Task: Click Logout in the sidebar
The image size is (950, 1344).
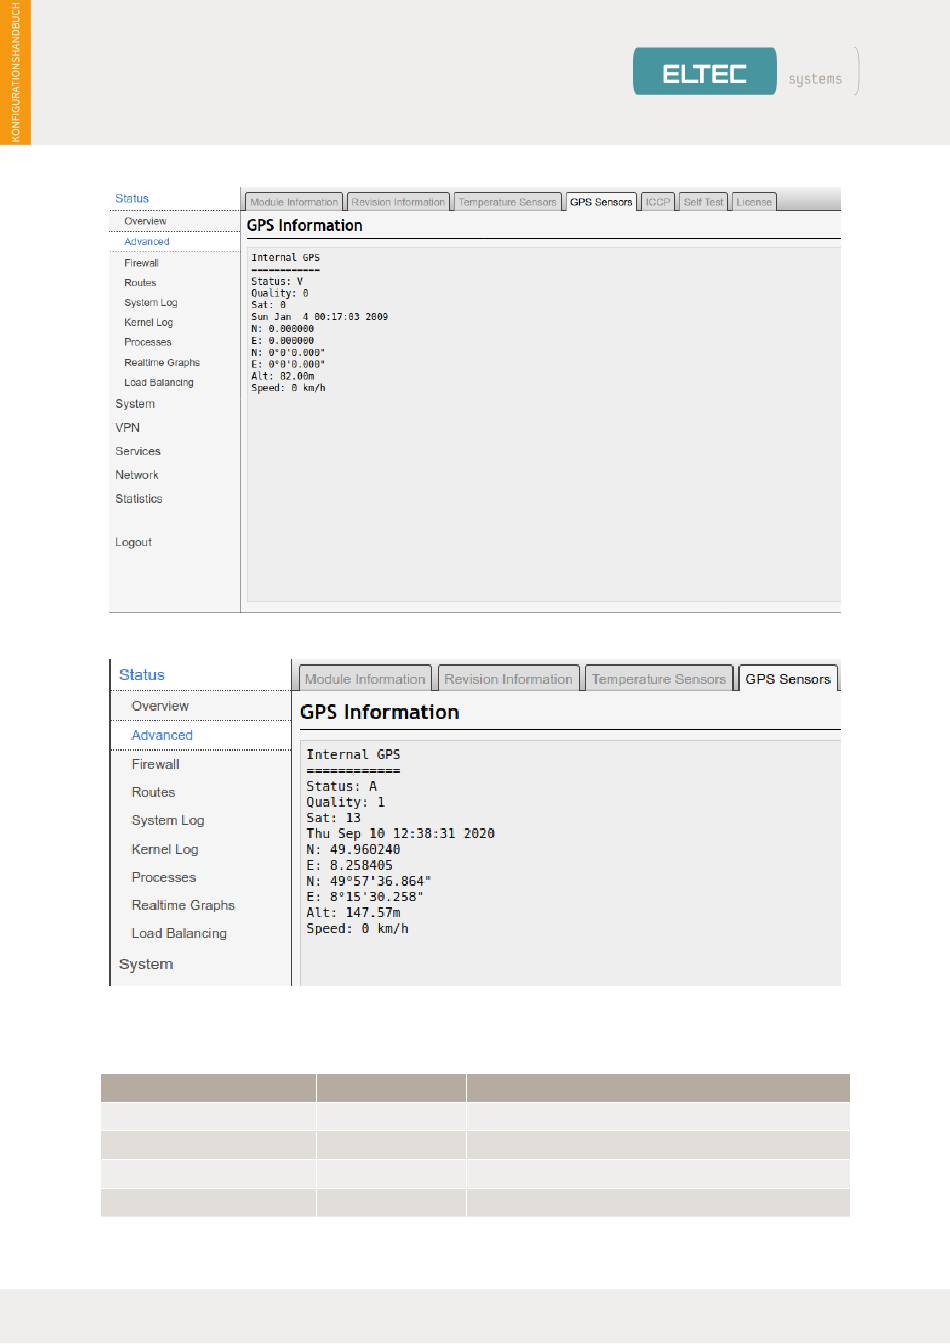Action: 133,542
